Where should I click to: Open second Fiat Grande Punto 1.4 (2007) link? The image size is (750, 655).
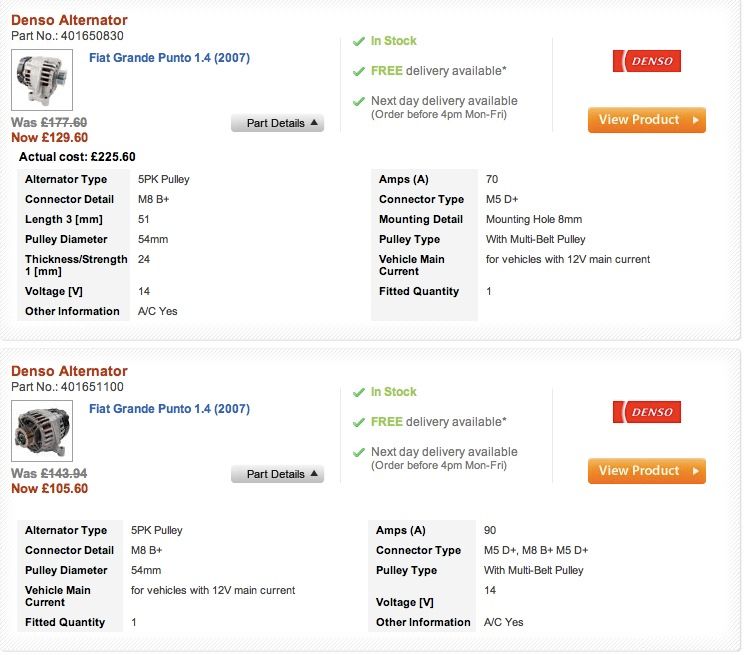tap(169, 409)
